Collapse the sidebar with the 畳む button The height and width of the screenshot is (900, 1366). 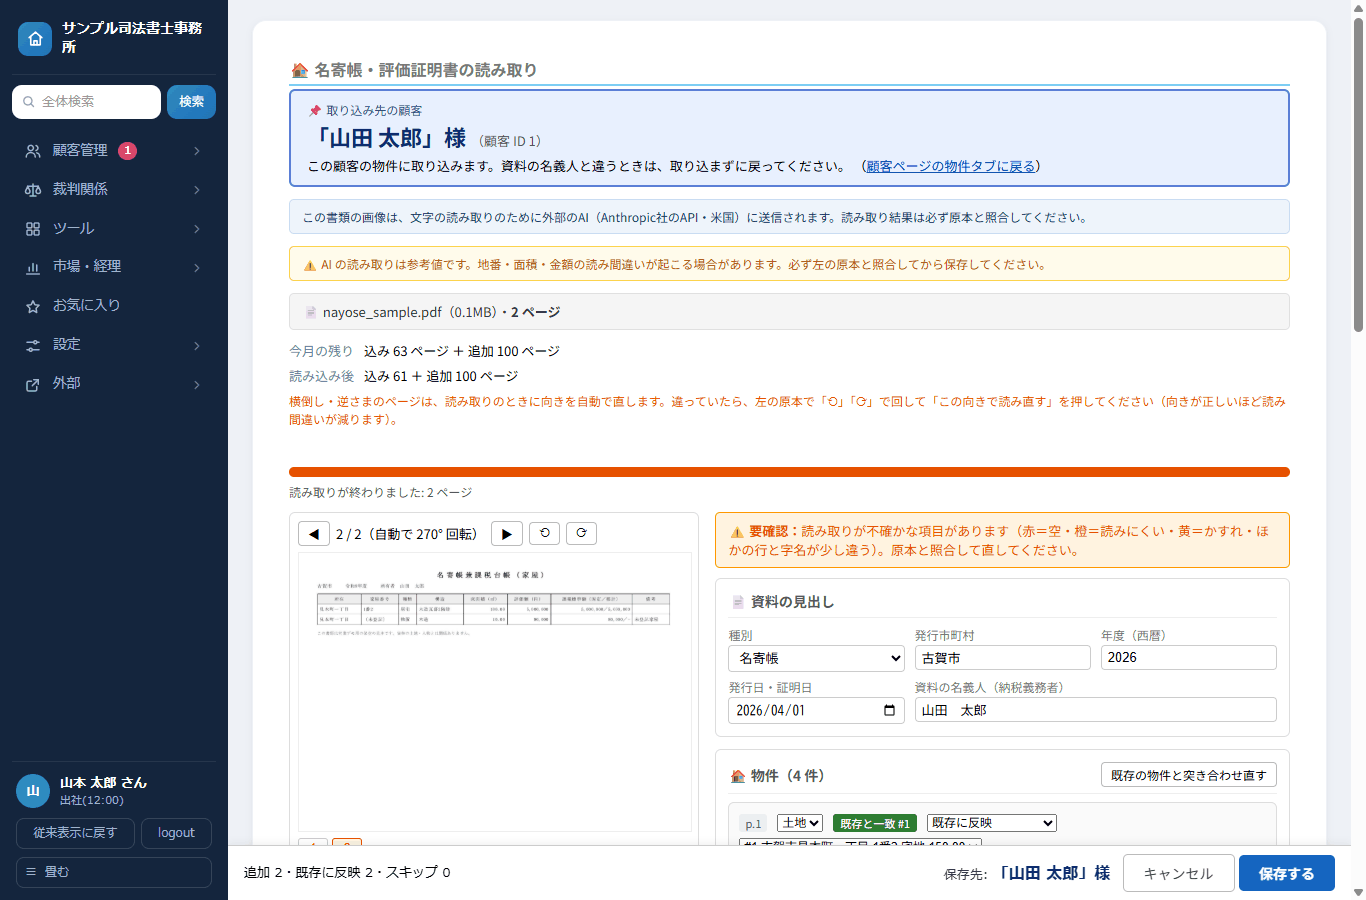[x=114, y=872]
